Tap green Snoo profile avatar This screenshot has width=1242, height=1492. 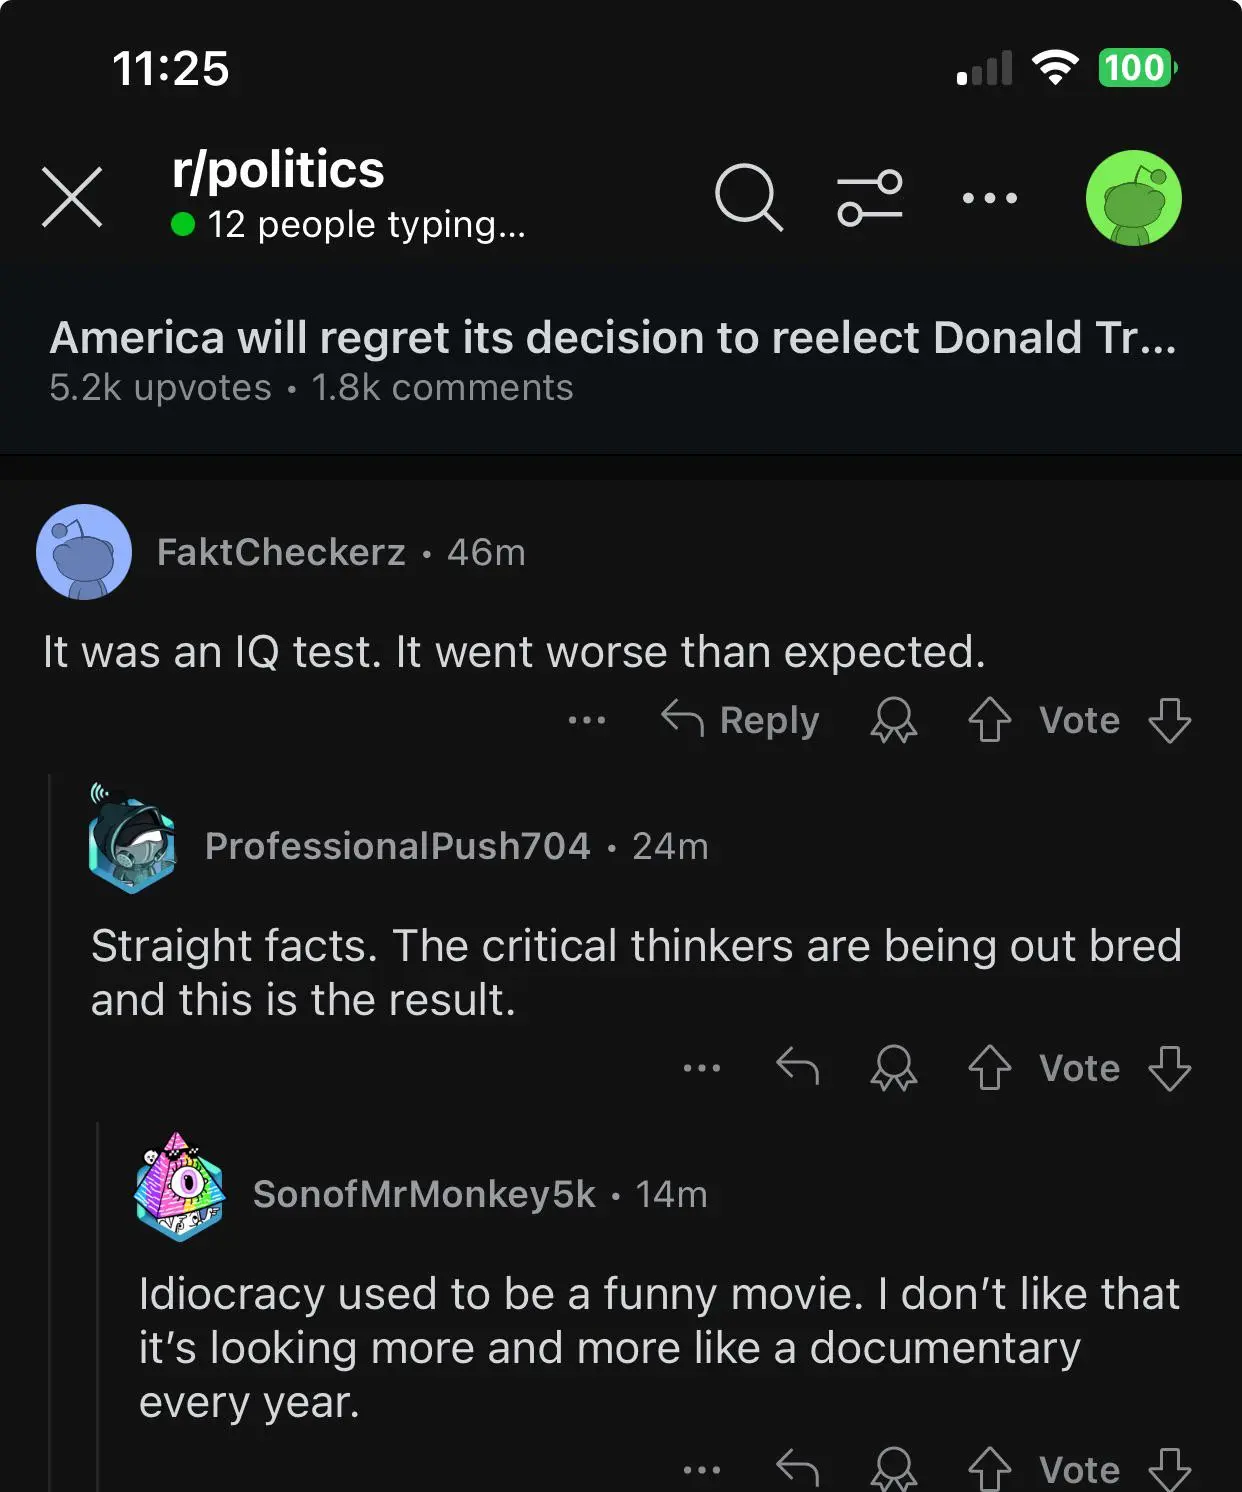[x=1133, y=198]
